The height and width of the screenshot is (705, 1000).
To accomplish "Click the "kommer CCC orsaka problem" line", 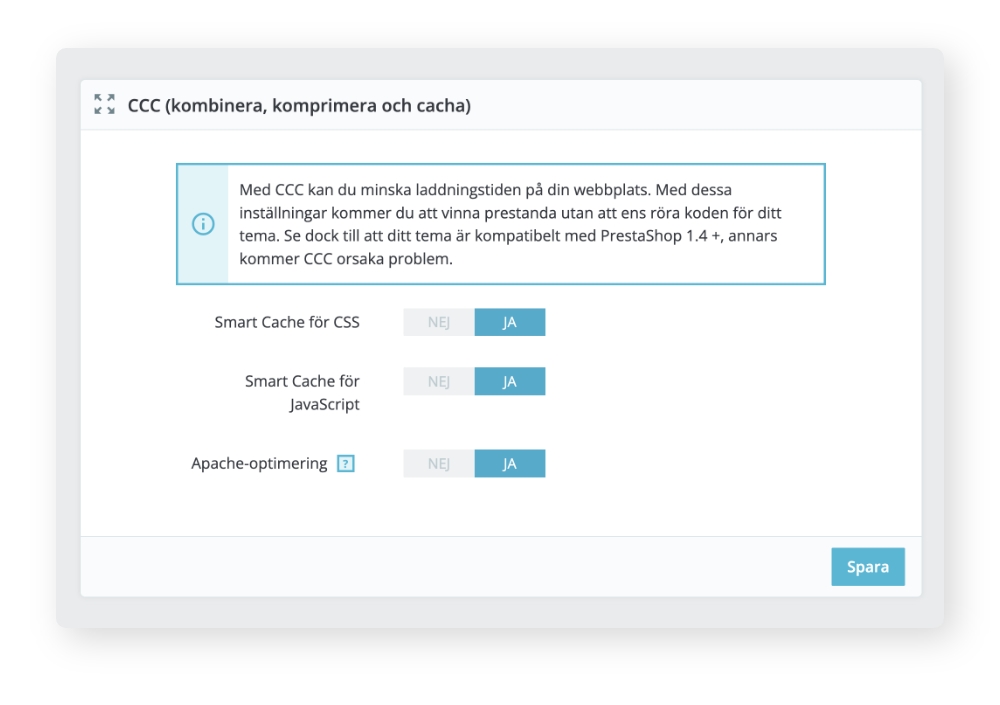I will (346, 259).
